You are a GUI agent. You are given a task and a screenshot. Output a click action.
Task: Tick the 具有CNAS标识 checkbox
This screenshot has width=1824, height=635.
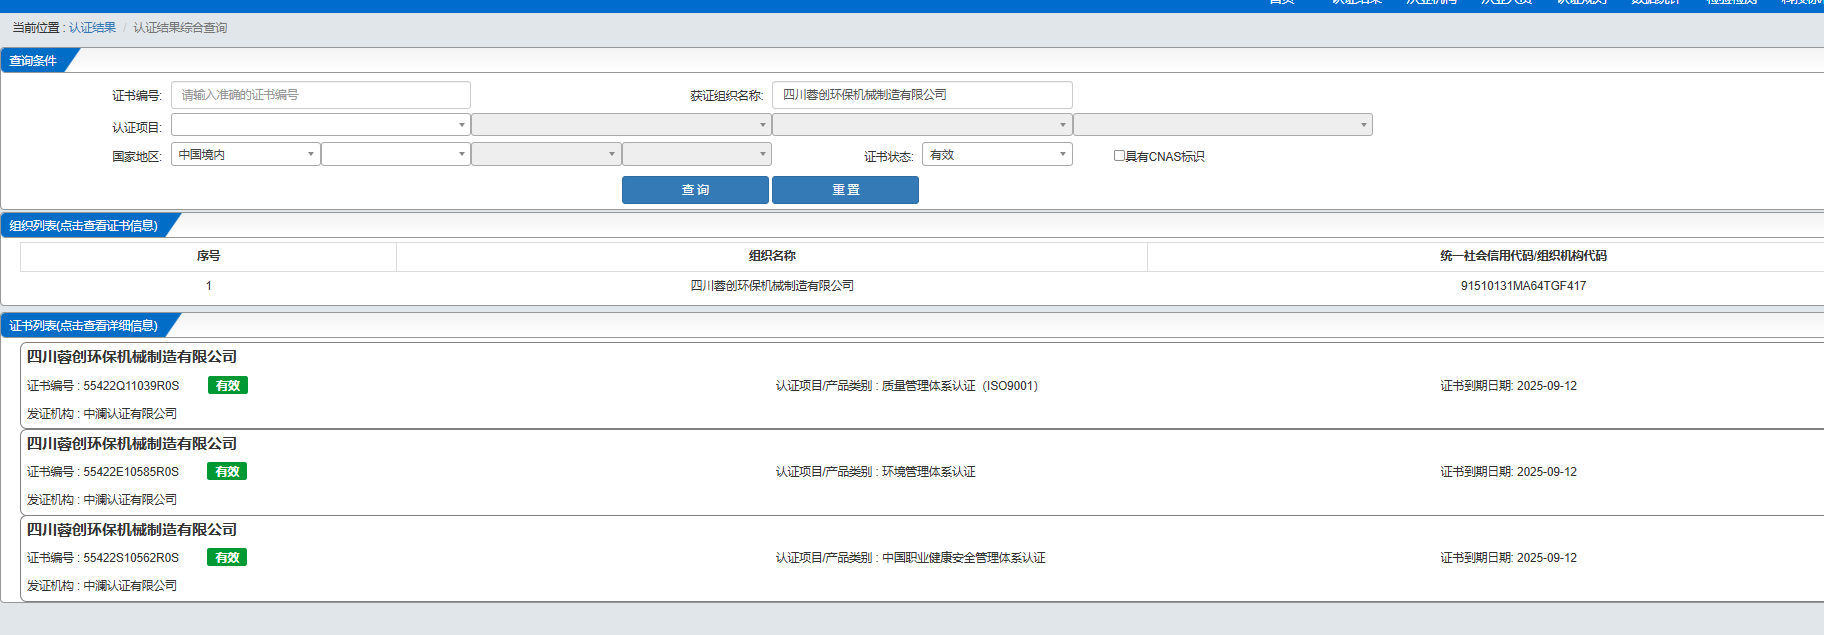tap(1119, 156)
